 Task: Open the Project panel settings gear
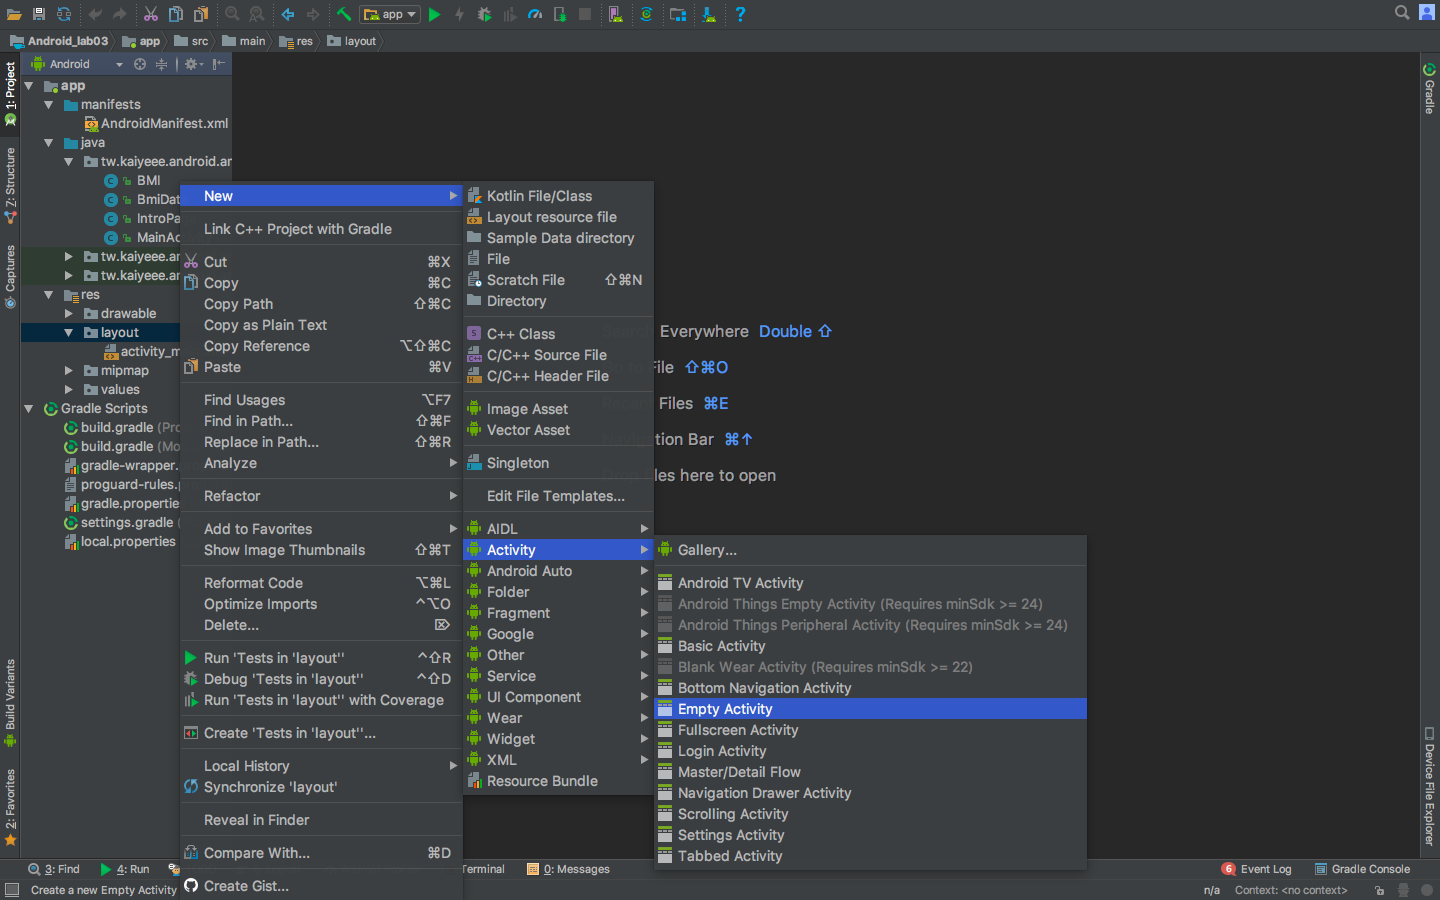coord(194,64)
